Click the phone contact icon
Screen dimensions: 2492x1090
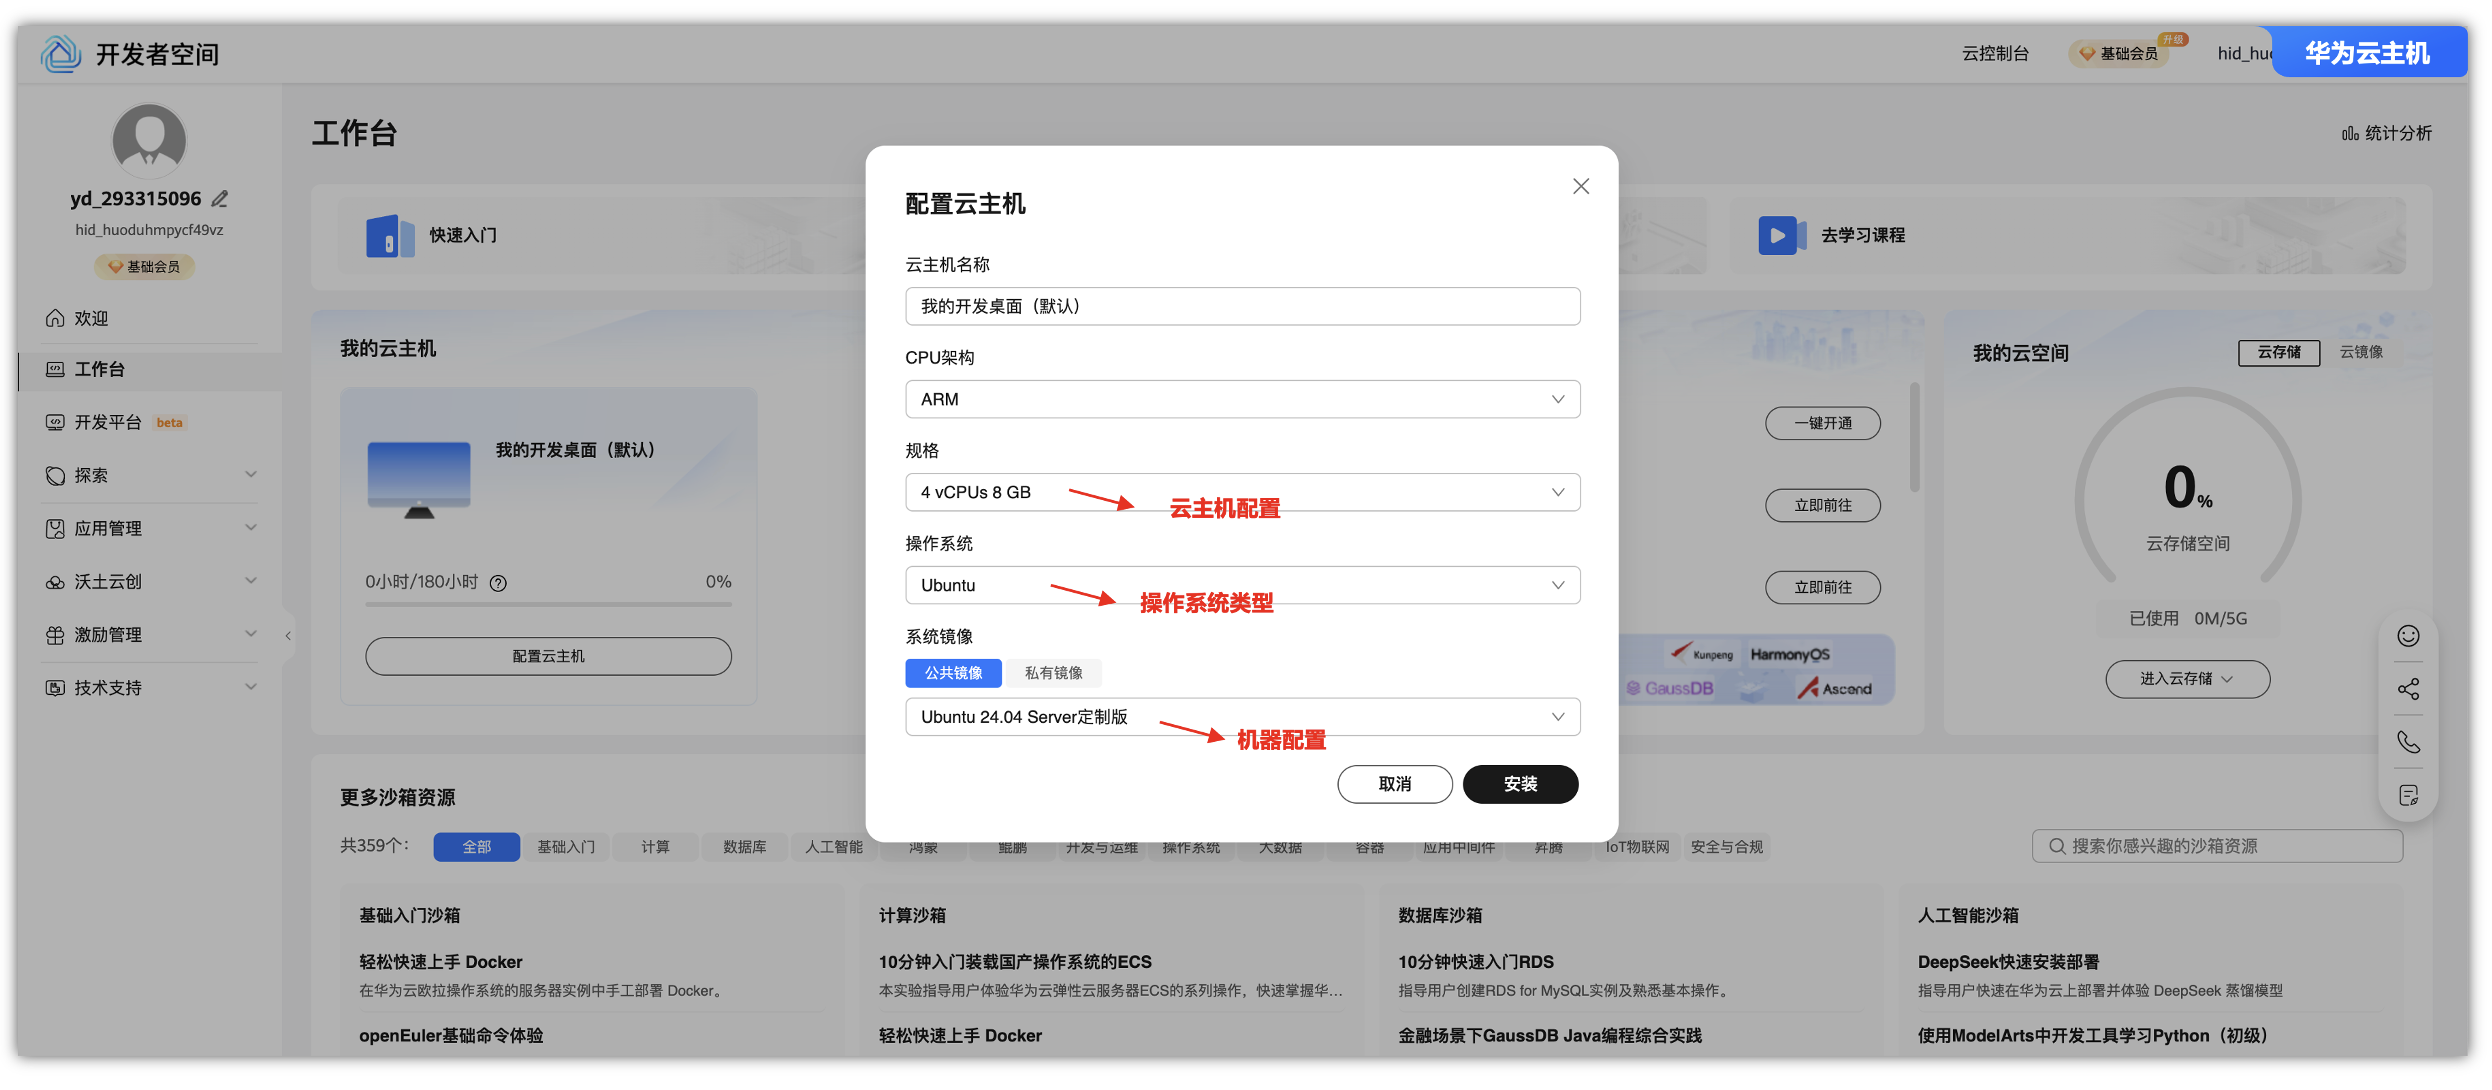coord(2409,742)
